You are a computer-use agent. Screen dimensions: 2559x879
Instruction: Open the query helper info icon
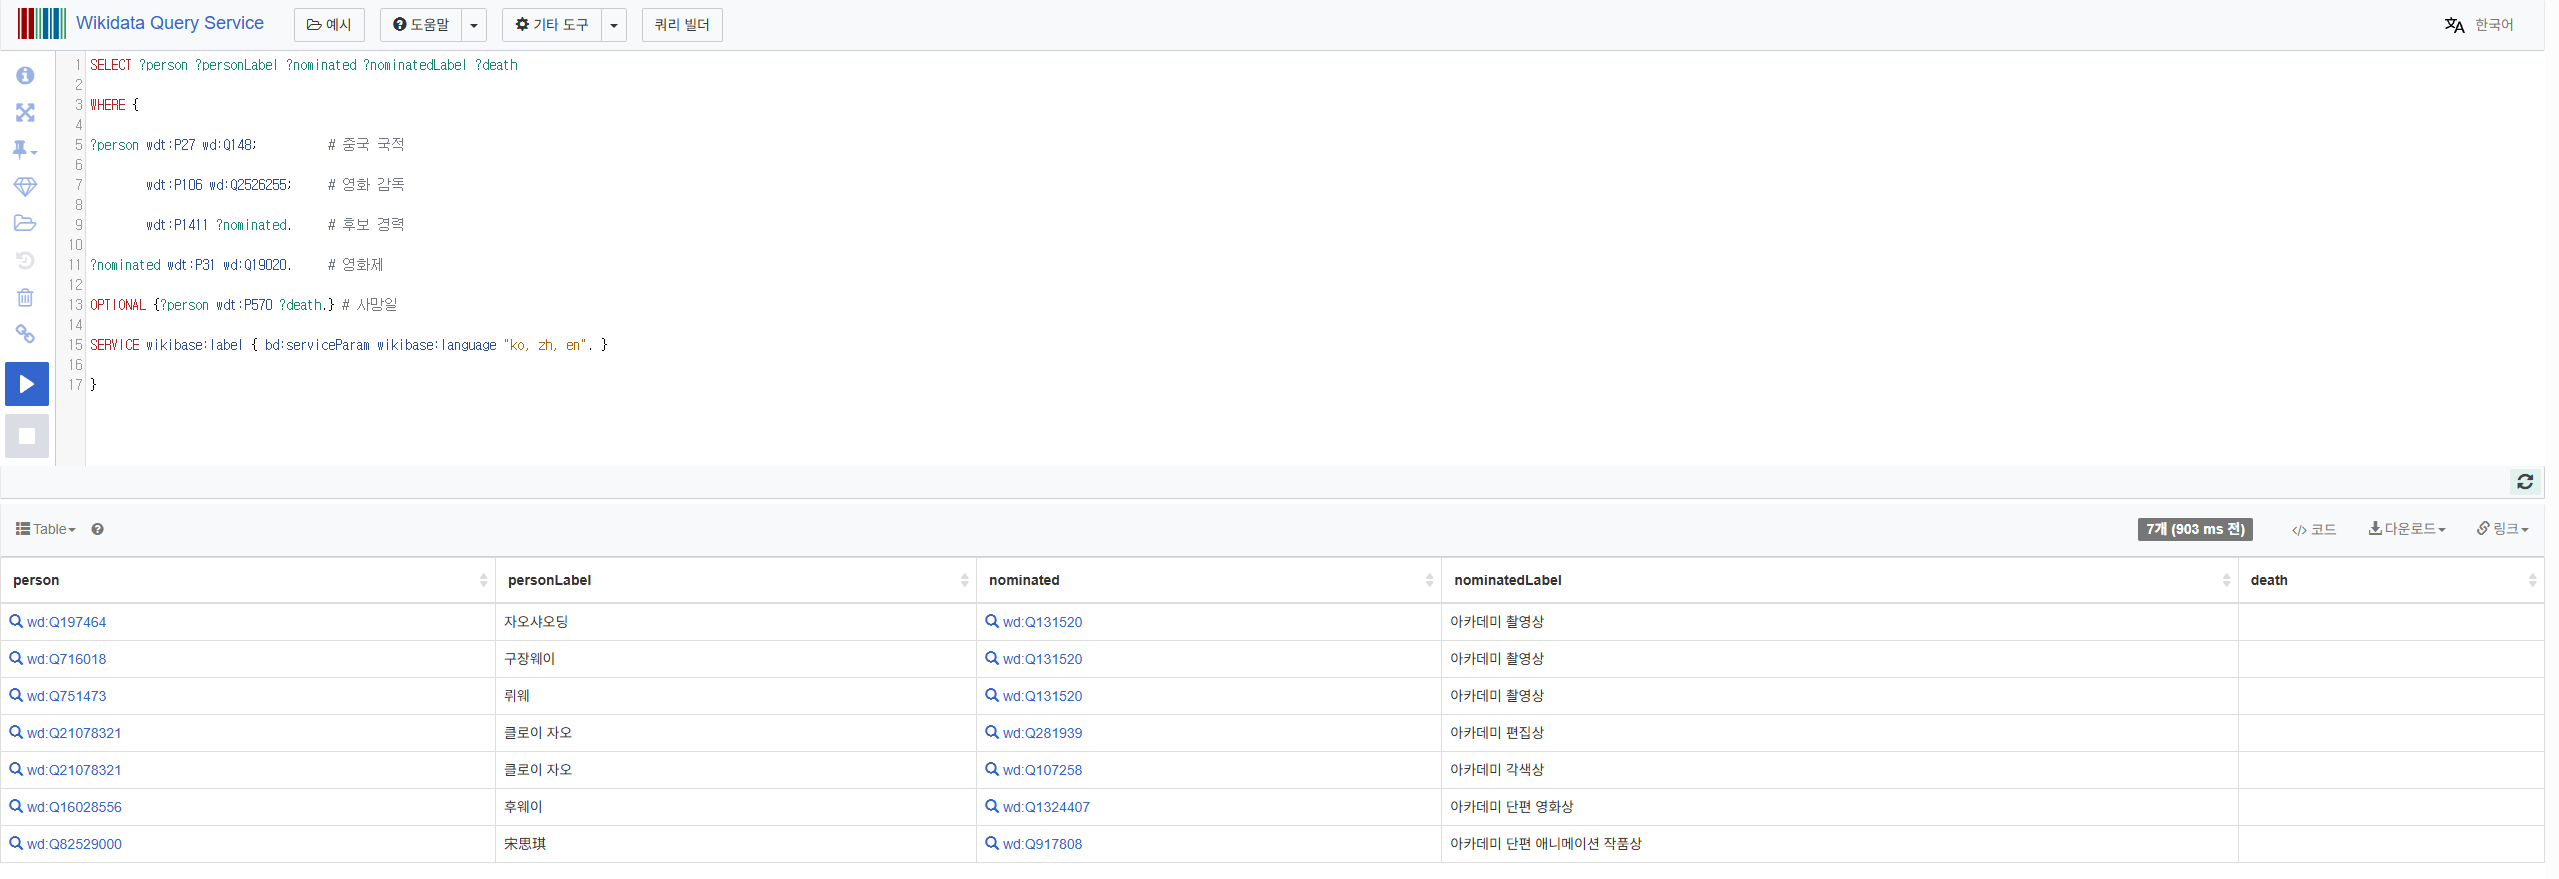click(25, 76)
